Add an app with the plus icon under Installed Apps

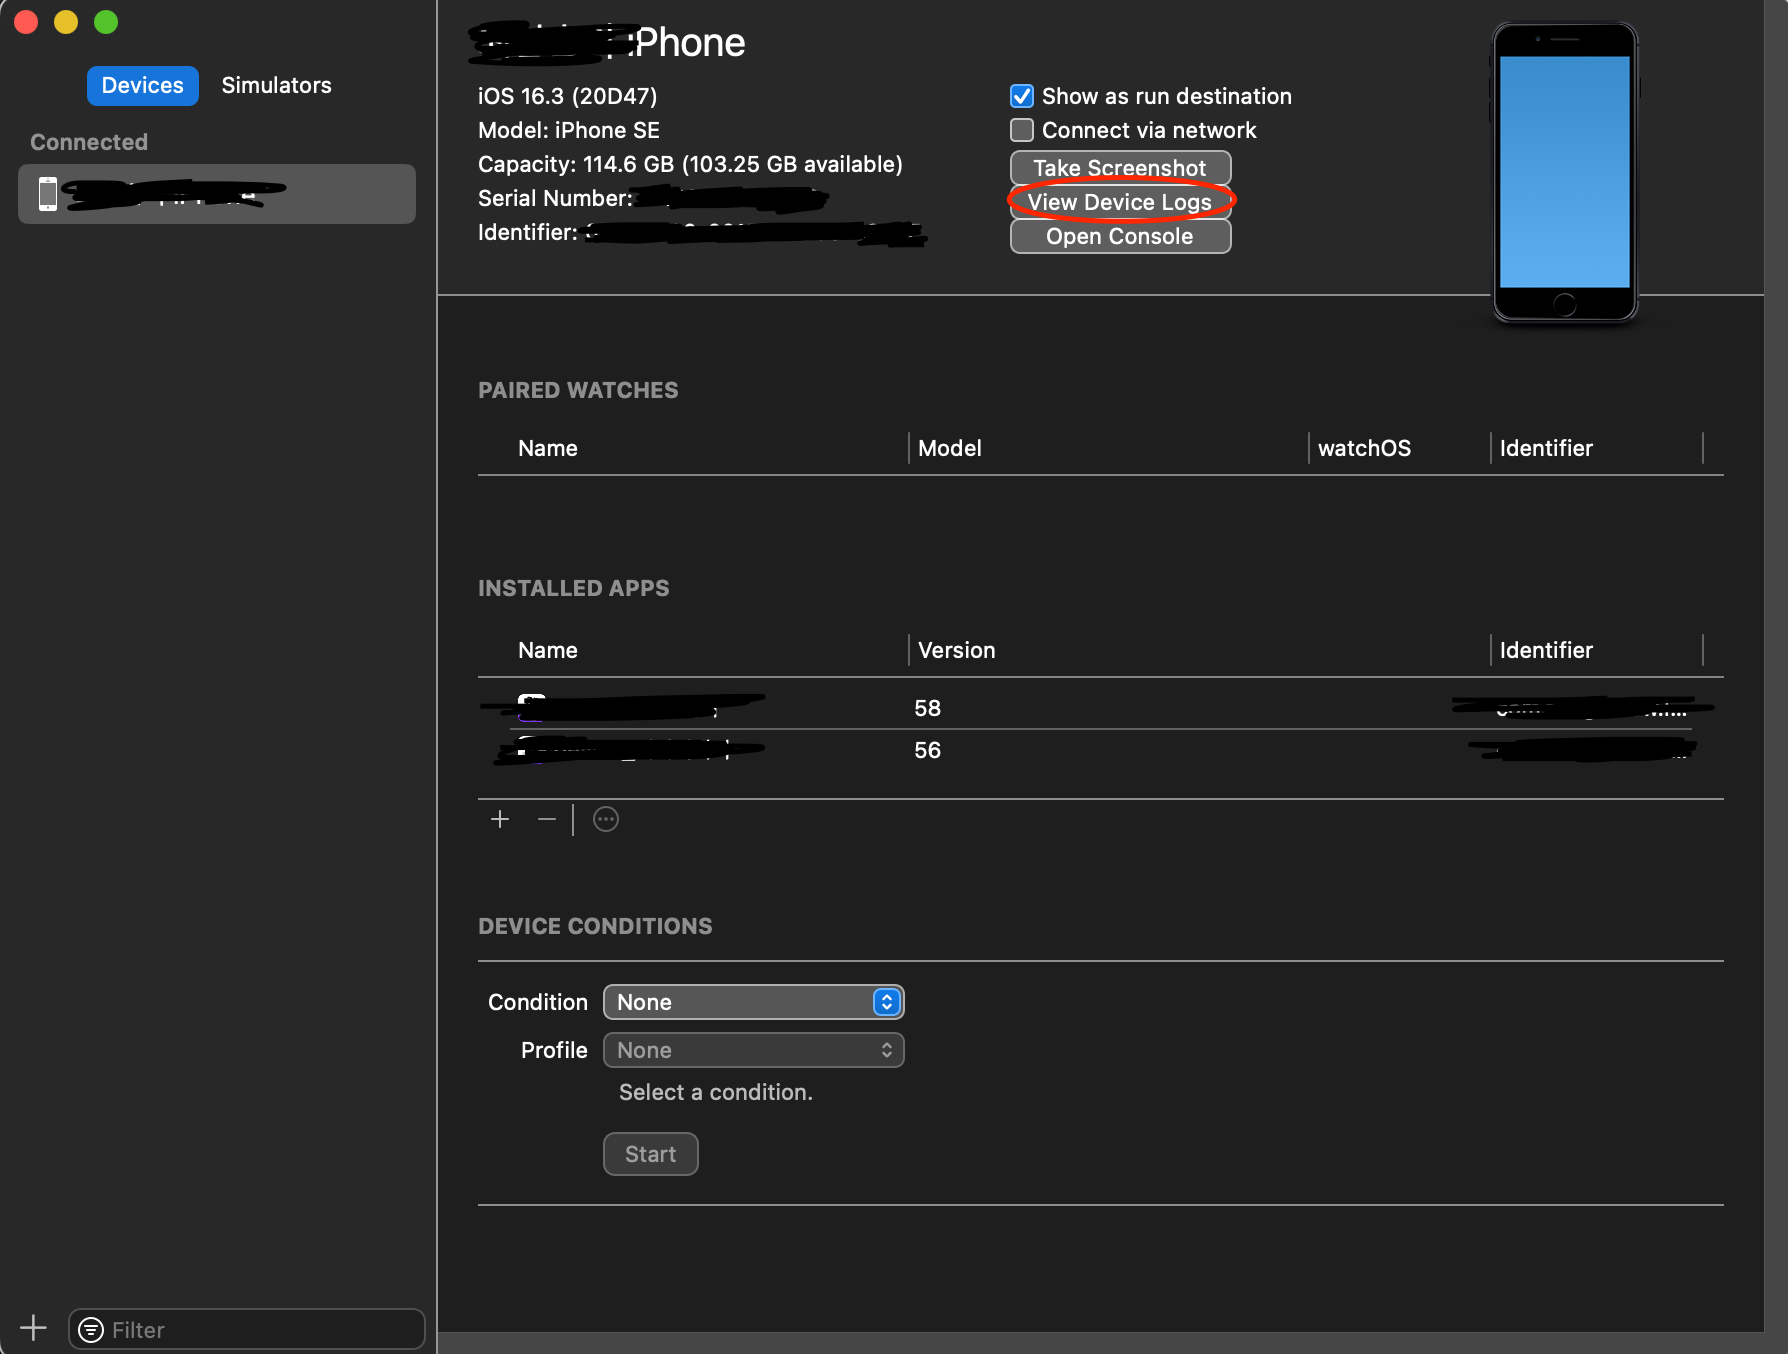click(500, 820)
